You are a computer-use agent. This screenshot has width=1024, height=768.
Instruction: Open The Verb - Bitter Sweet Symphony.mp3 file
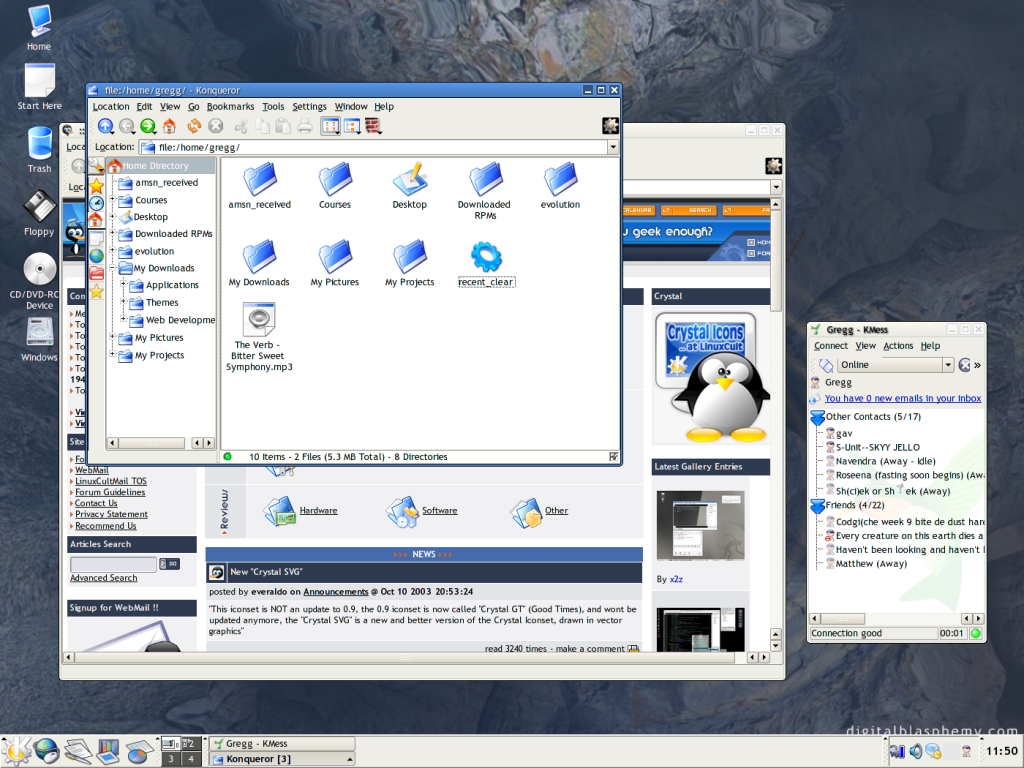point(259,336)
